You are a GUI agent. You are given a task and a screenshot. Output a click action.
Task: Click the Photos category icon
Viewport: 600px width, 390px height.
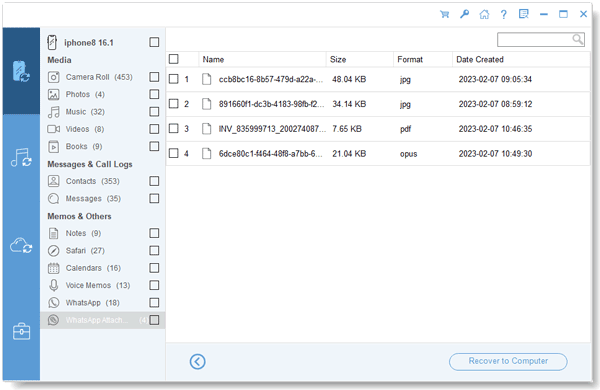pyautogui.click(x=54, y=95)
